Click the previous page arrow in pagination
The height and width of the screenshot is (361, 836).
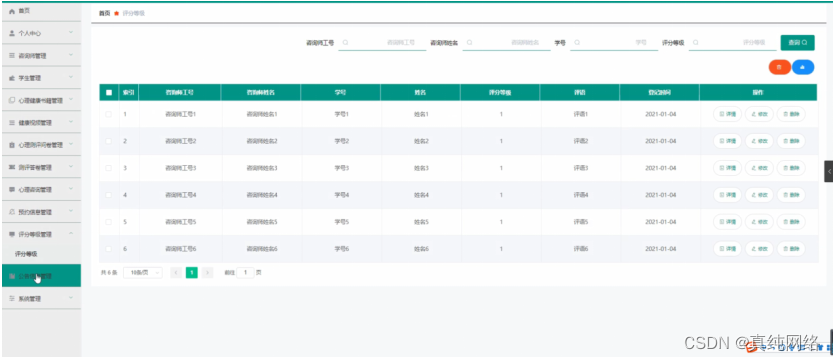176,272
